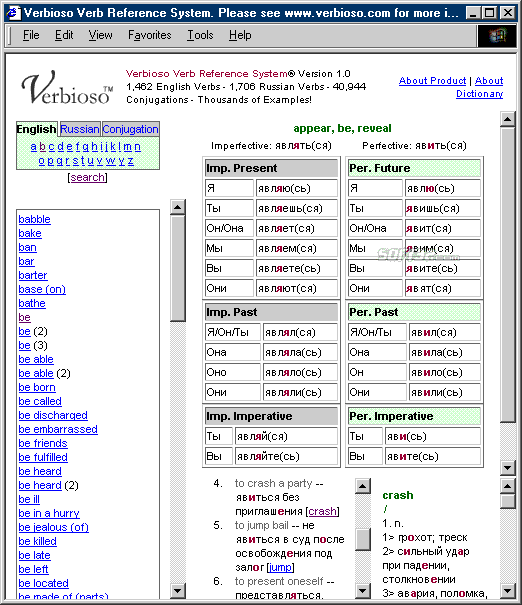Open the File menu

pyautogui.click(x=31, y=35)
